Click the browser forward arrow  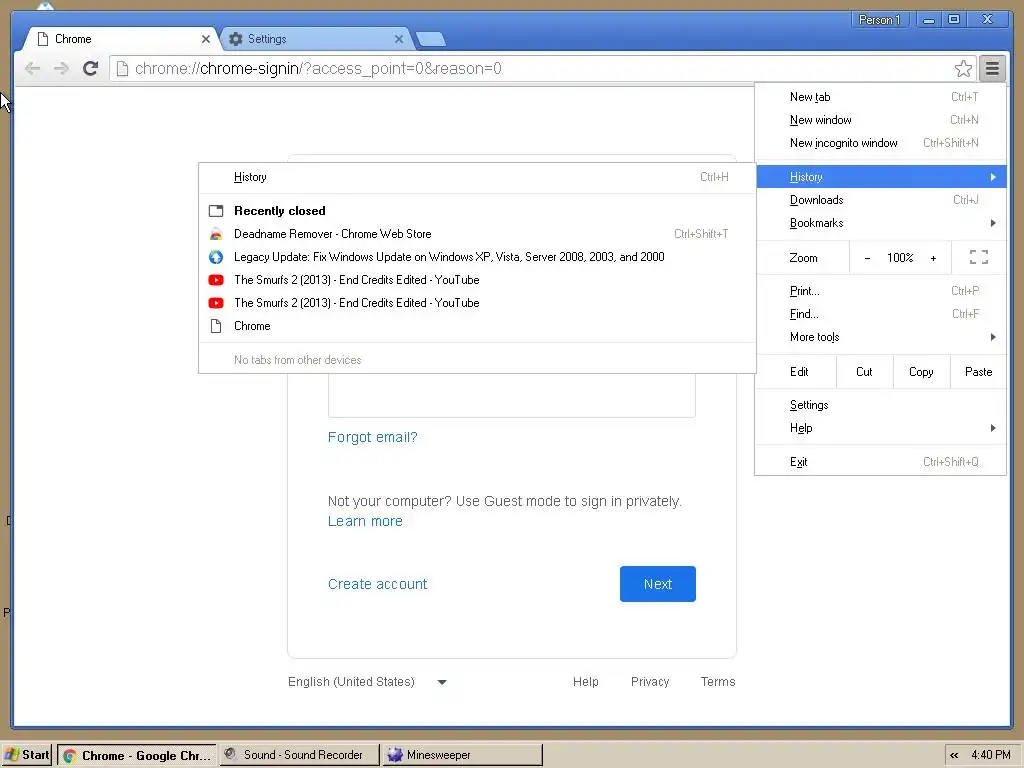point(61,69)
